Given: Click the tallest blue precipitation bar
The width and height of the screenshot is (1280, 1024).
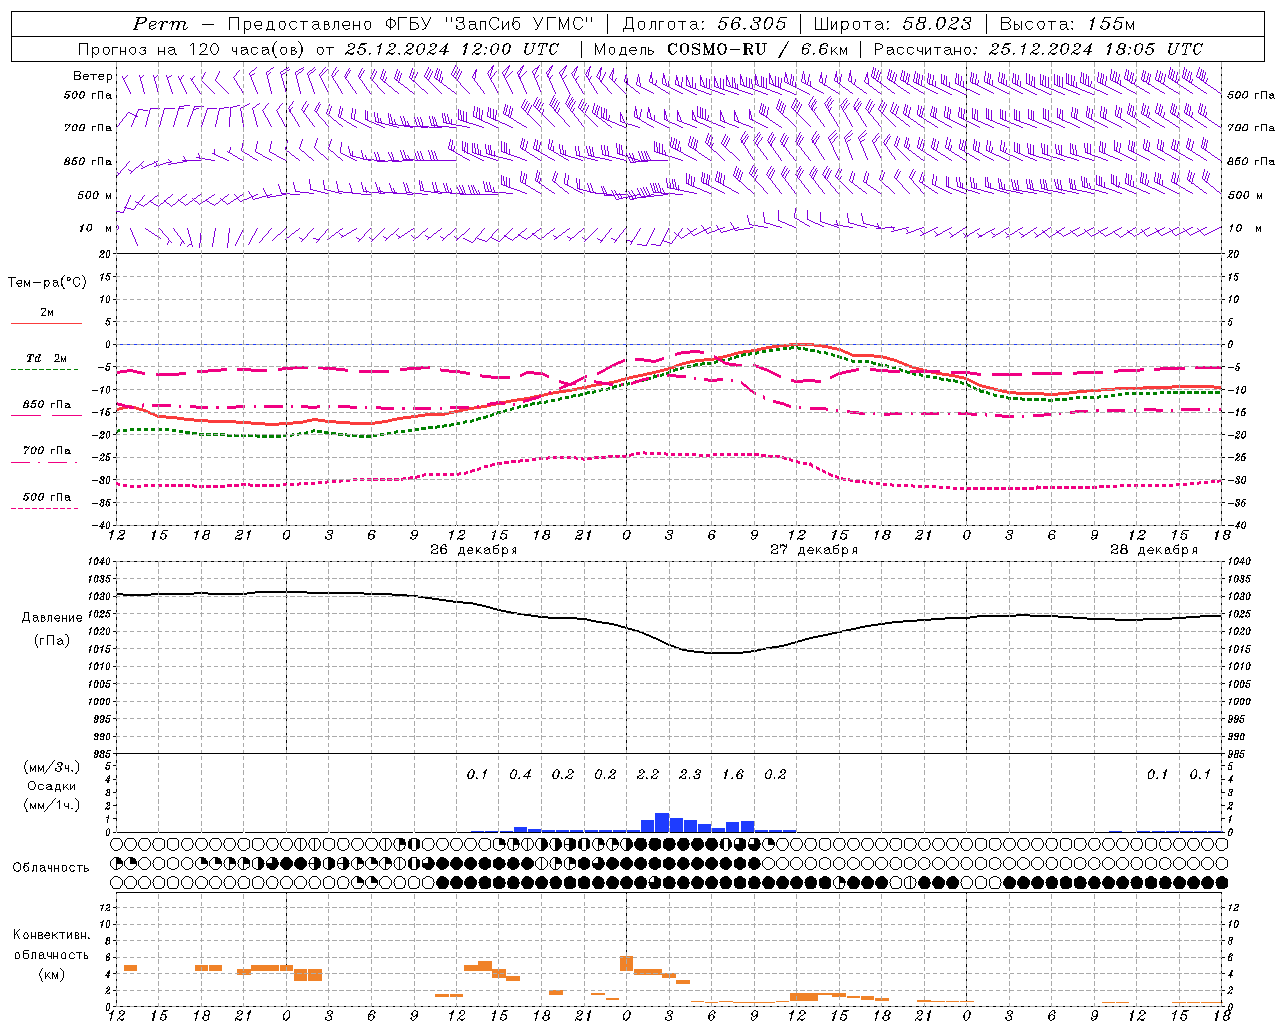Looking at the screenshot, I should point(662,822).
